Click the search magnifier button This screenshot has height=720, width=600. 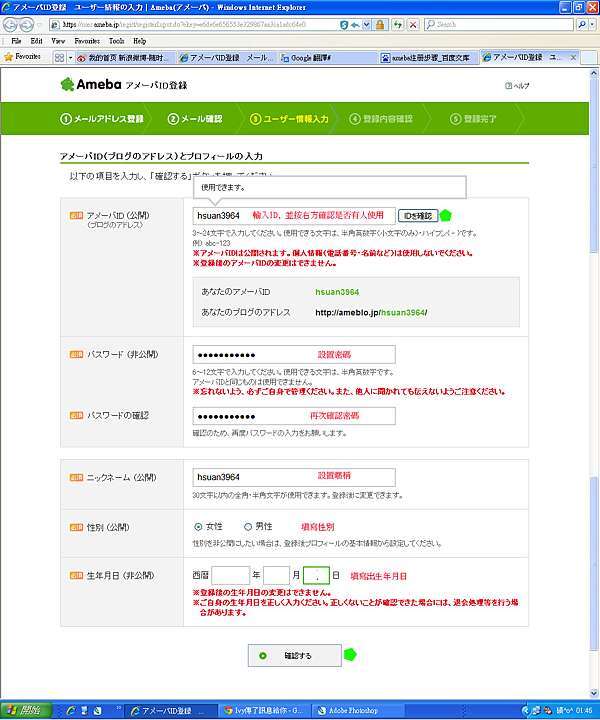click(581, 24)
